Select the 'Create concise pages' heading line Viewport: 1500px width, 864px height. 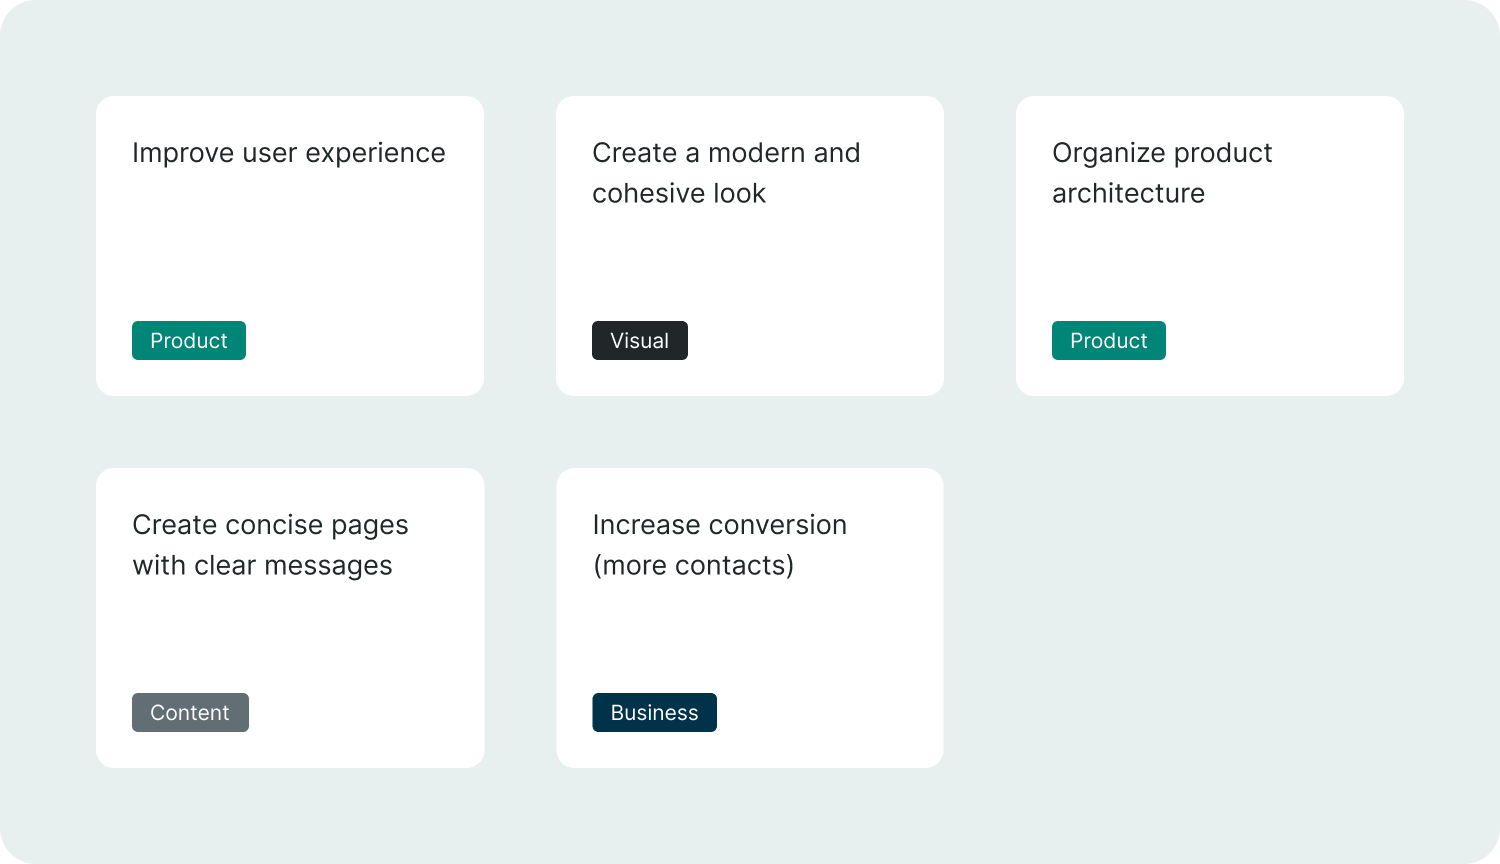click(270, 525)
